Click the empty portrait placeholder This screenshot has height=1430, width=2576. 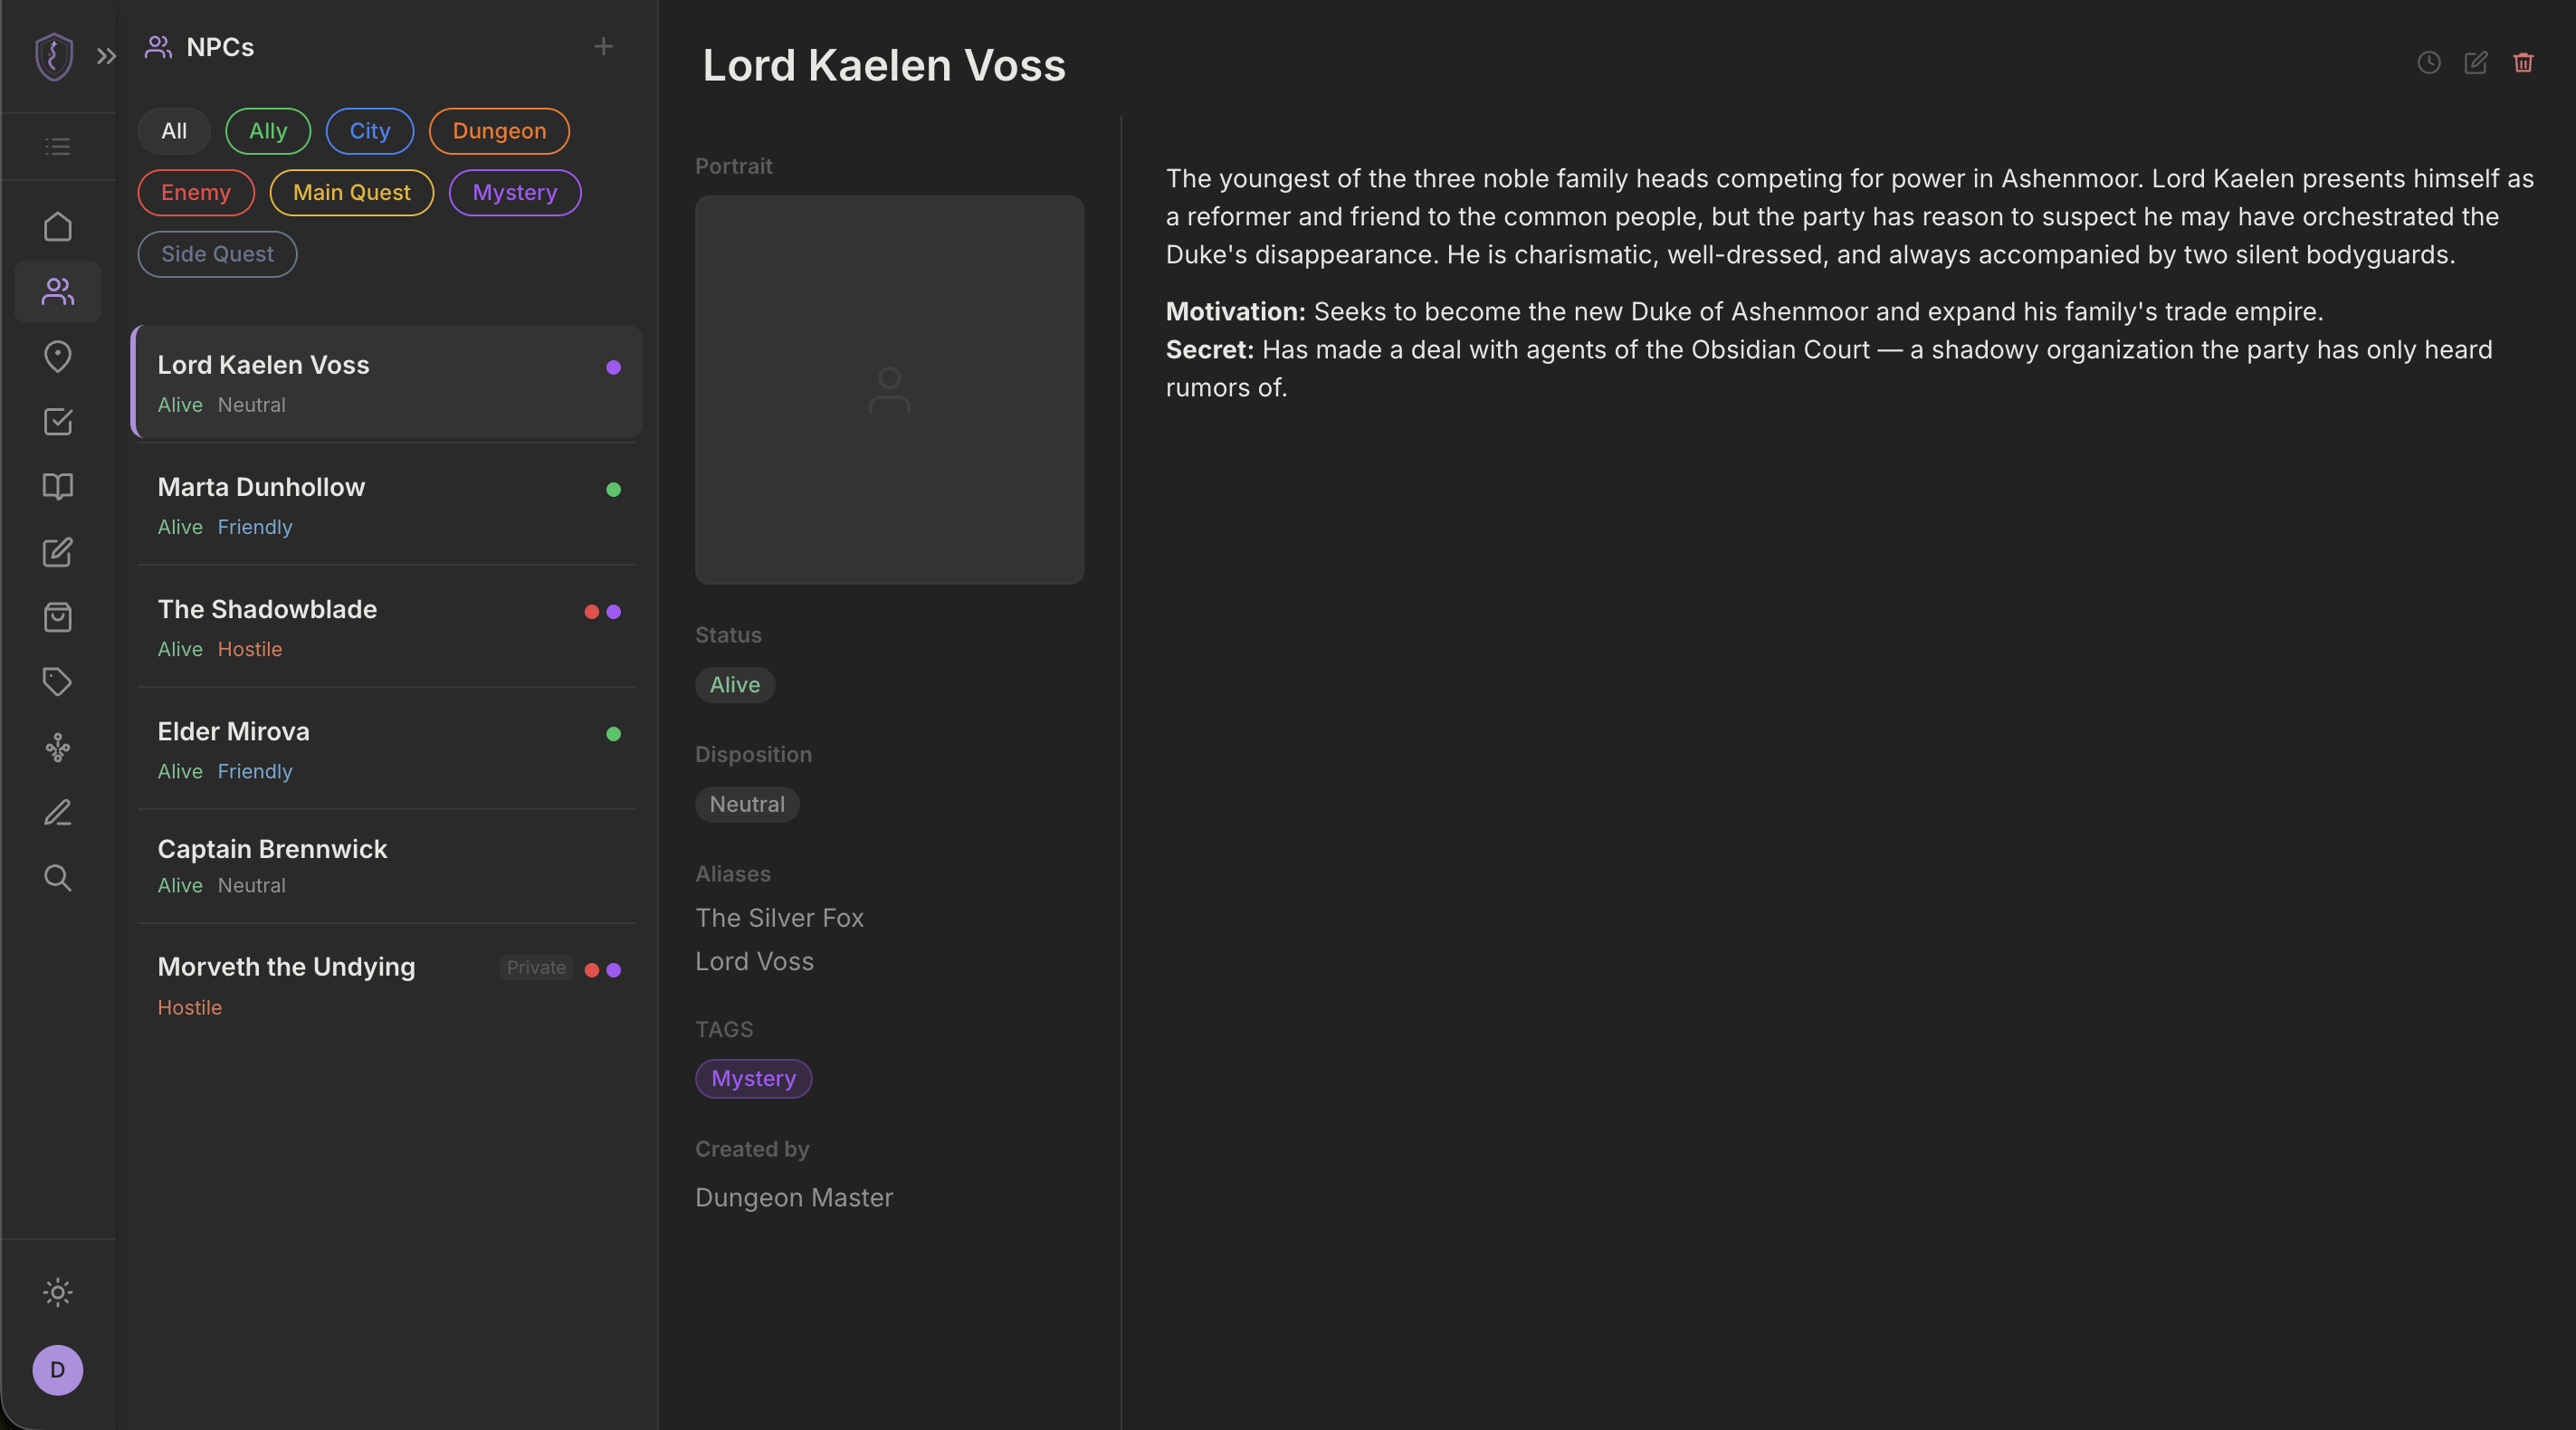(x=889, y=390)
